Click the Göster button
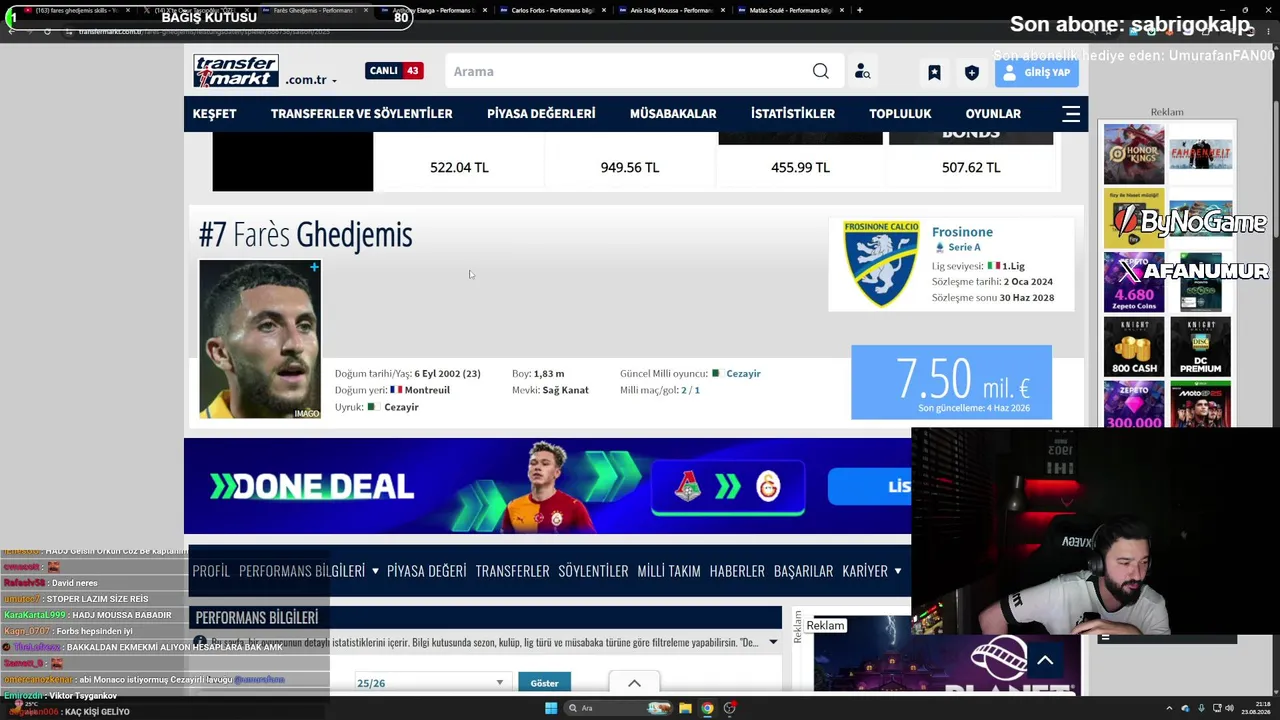1280x720 pixels. pyautogui.click(x=544, y=683)
